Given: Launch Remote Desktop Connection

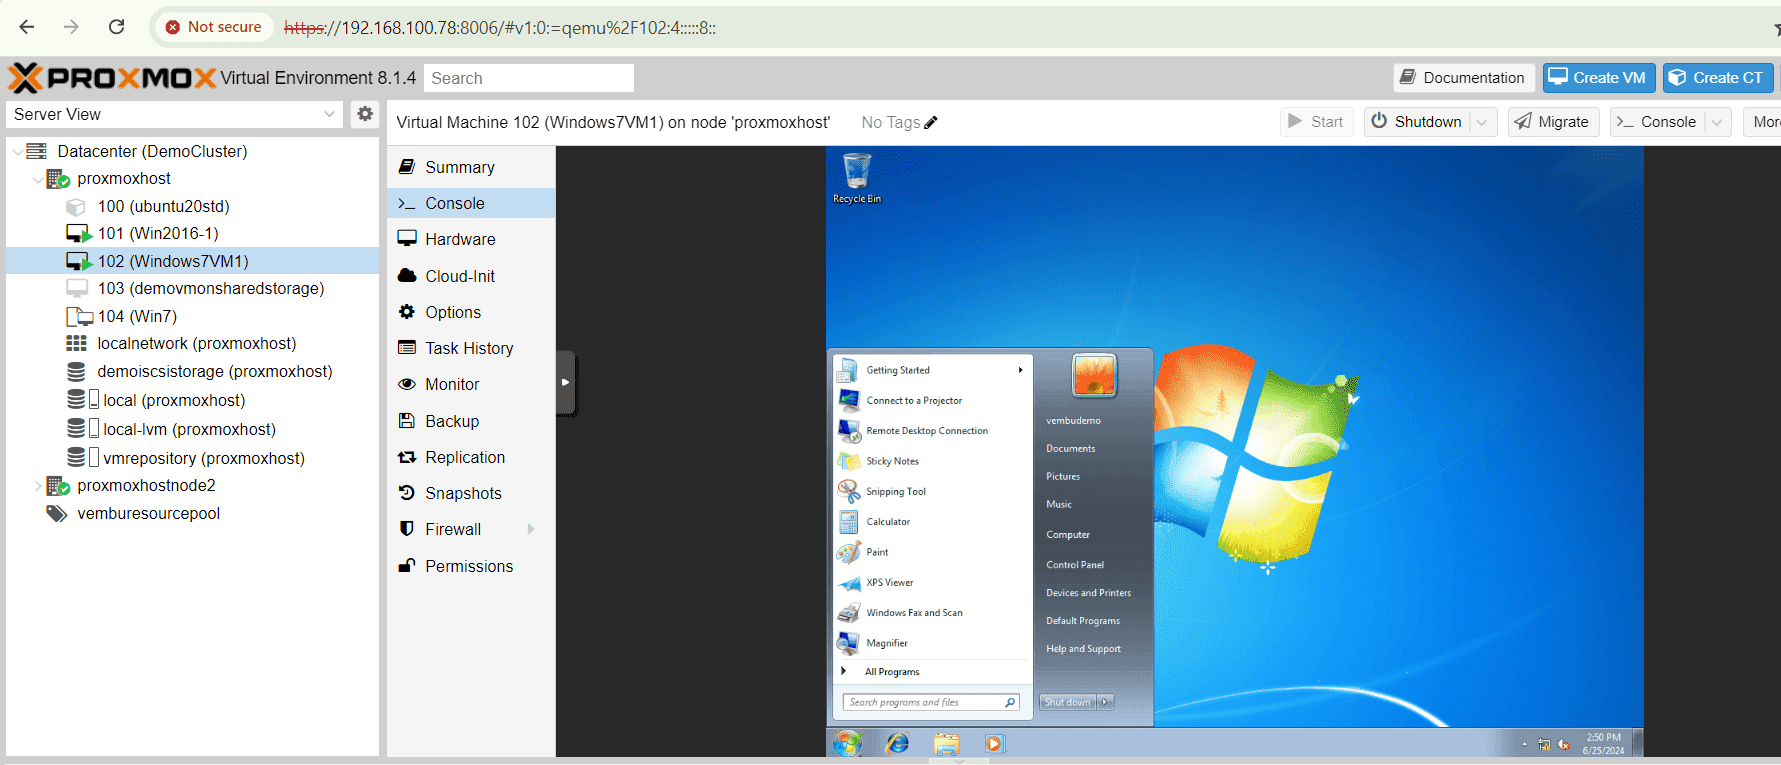Looking at the screenshot, I should pyautogui.click(x=930, y=431).
